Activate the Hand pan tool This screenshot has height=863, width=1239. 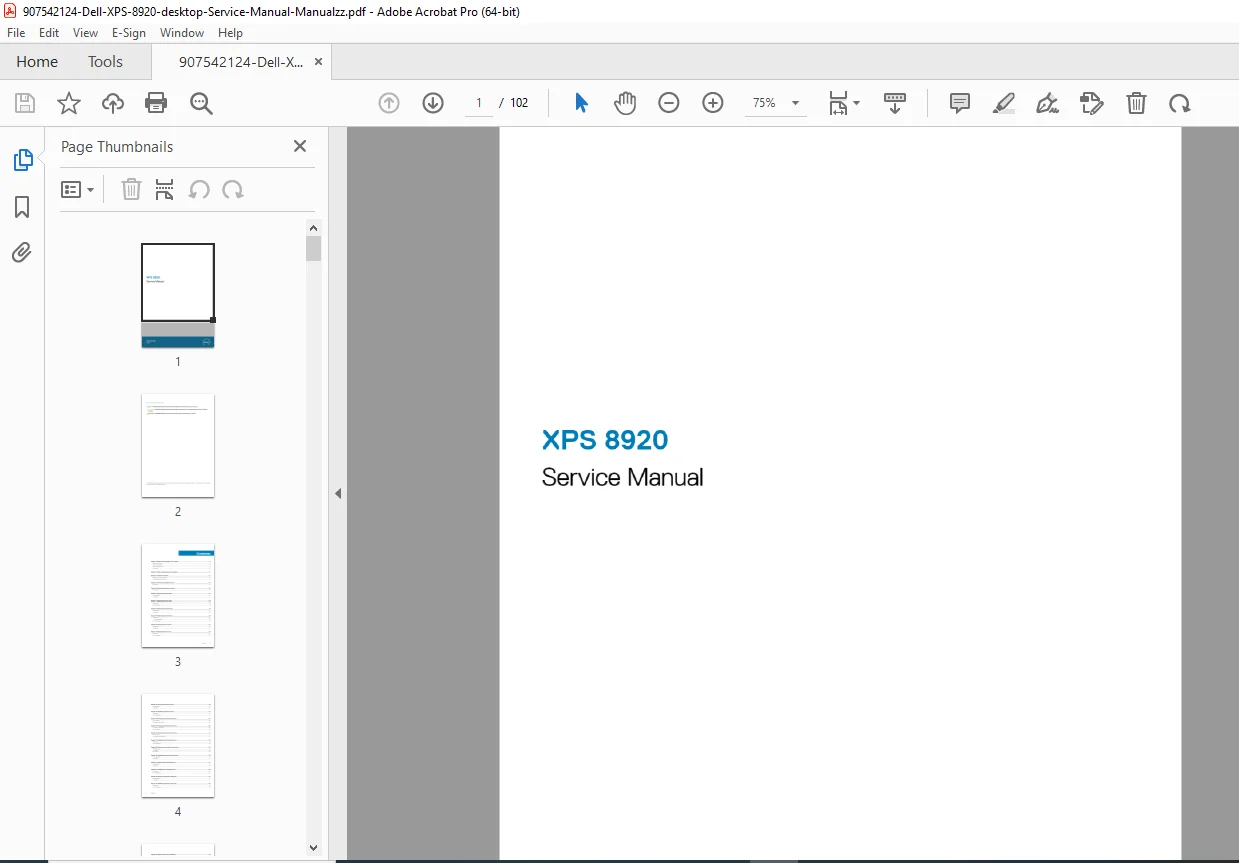point(625,103)
